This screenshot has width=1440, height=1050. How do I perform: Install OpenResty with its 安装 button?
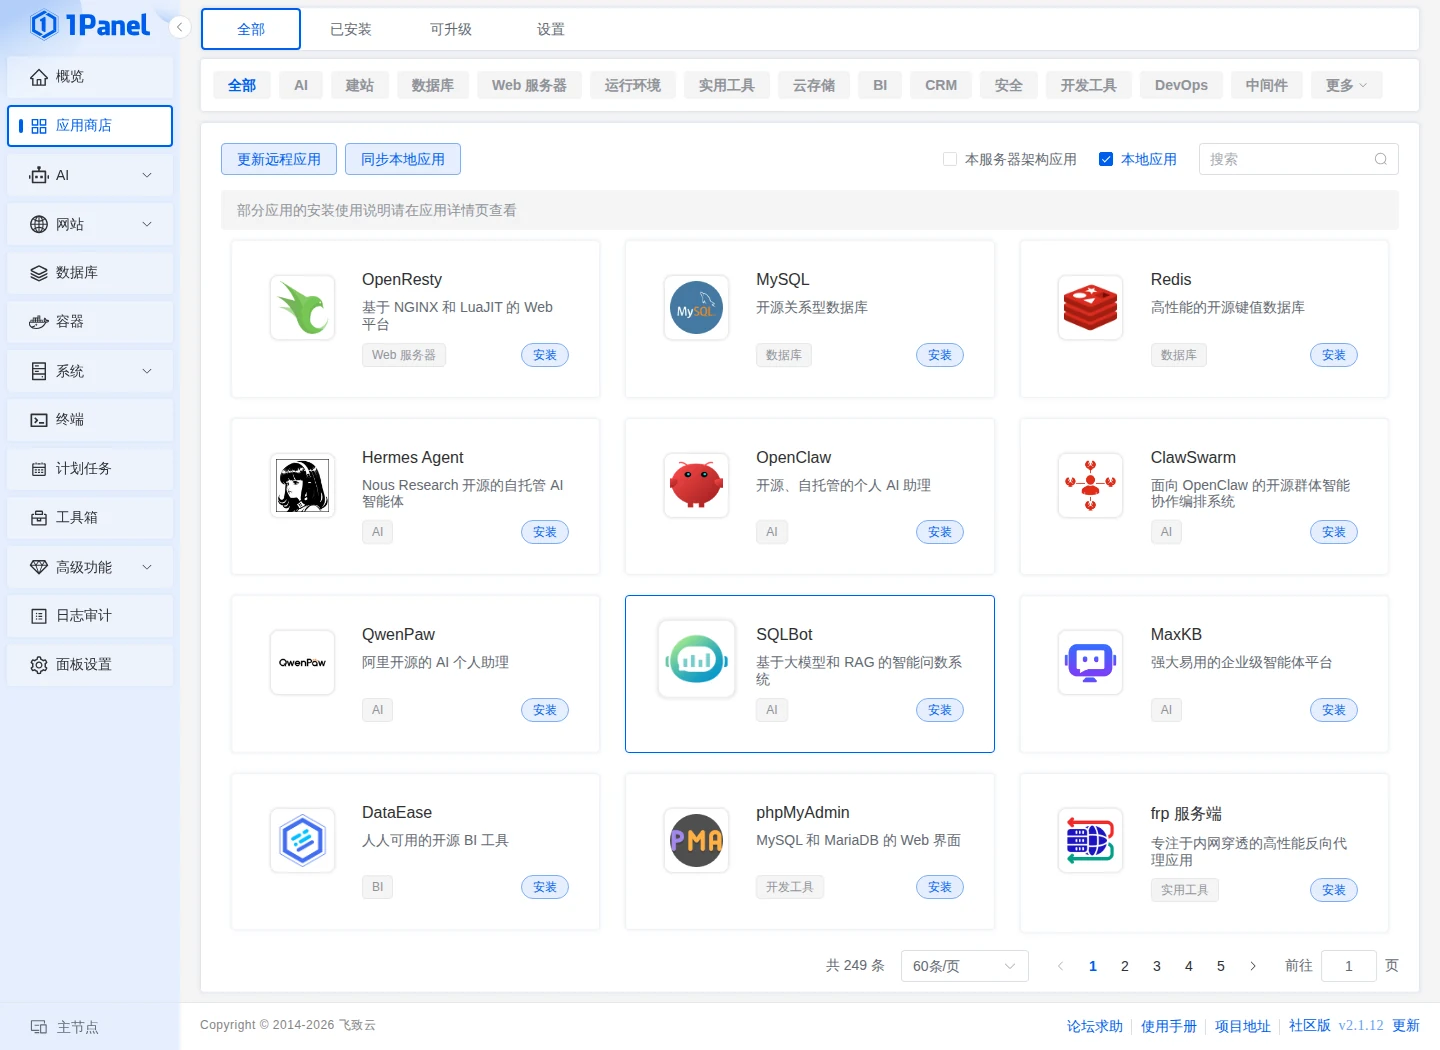pos(545,355)
